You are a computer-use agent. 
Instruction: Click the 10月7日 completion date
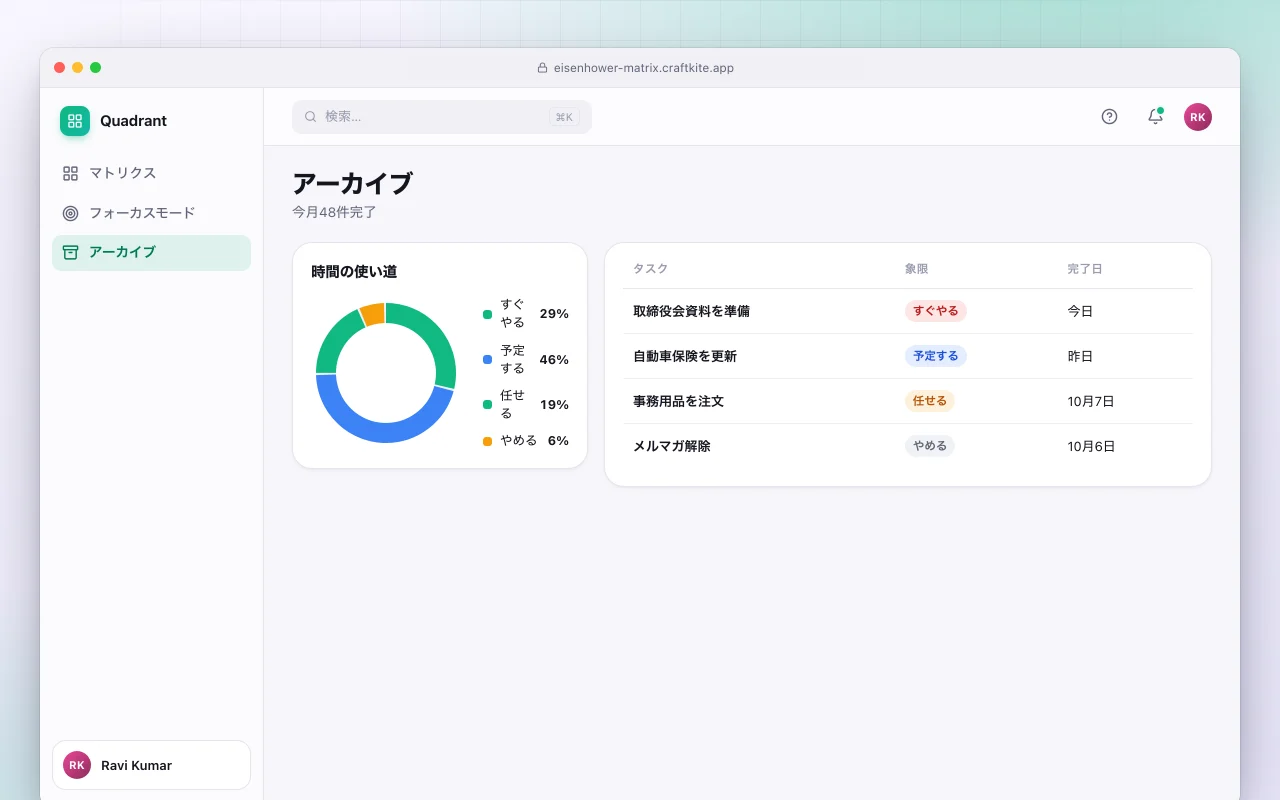pyautogui.click(x=1091, y=401)
